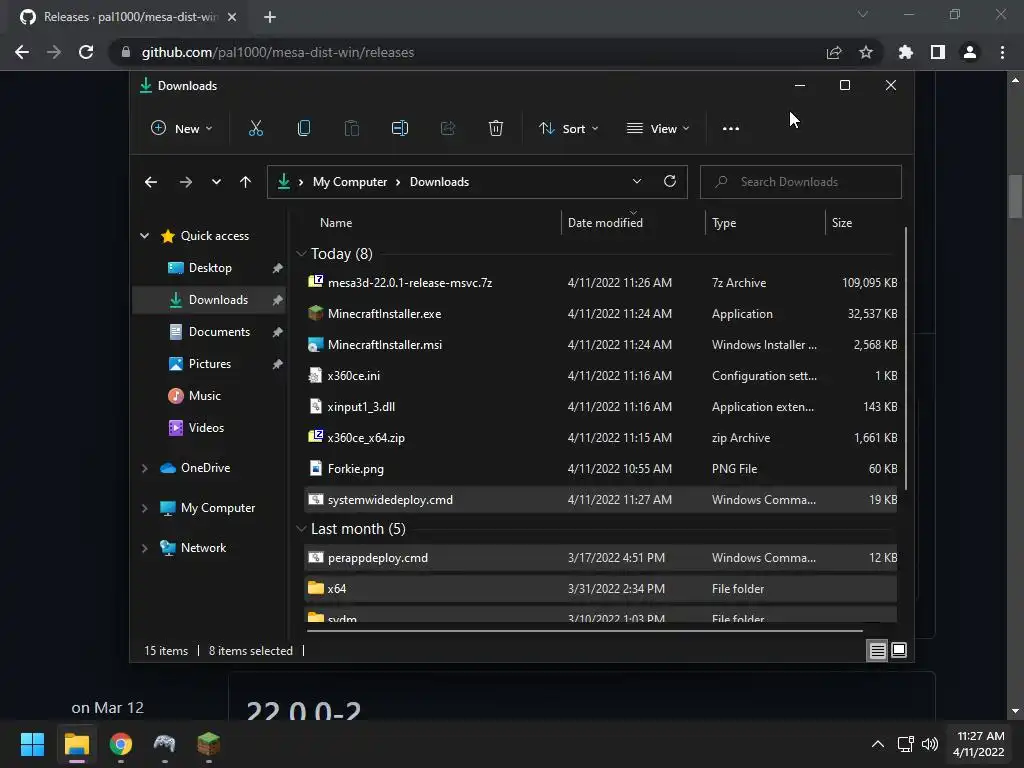The width and height of the screenshot is (1024, 768).
Task: Collapse the Quick access tree
Action: coord(144,236)
